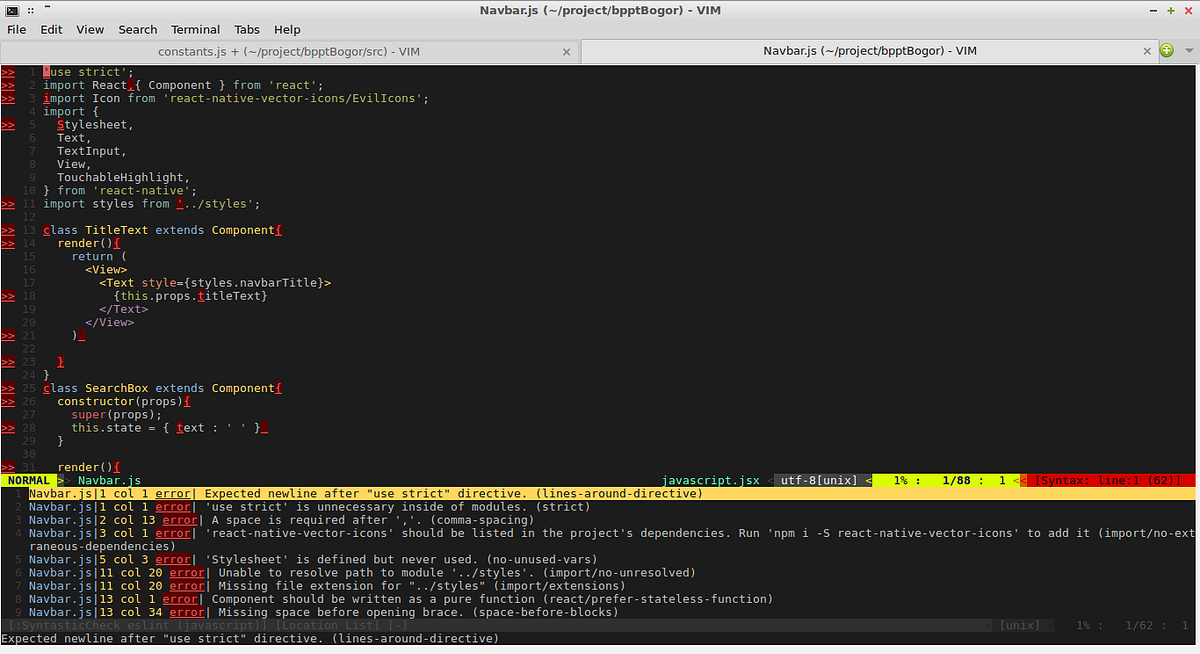The height and width of the screenshot is (654, 1200).
Task: Click the error sign marker beside line 5
Action: tap(7, 124)
